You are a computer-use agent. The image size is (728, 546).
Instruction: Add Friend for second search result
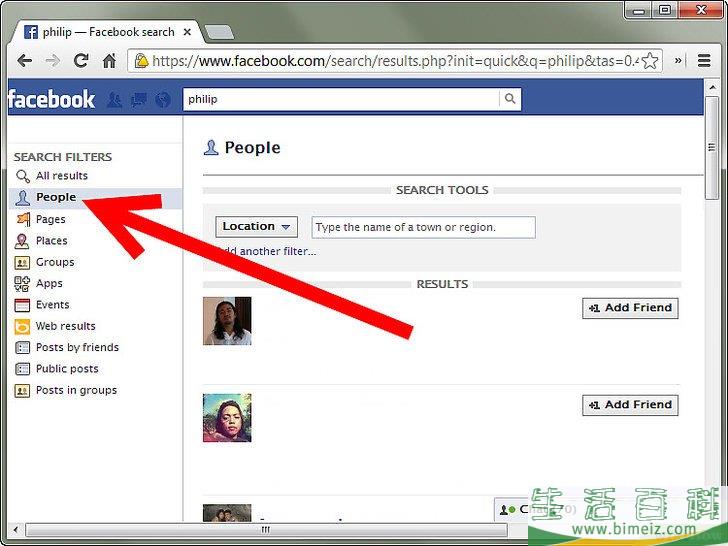coord(630,405)
